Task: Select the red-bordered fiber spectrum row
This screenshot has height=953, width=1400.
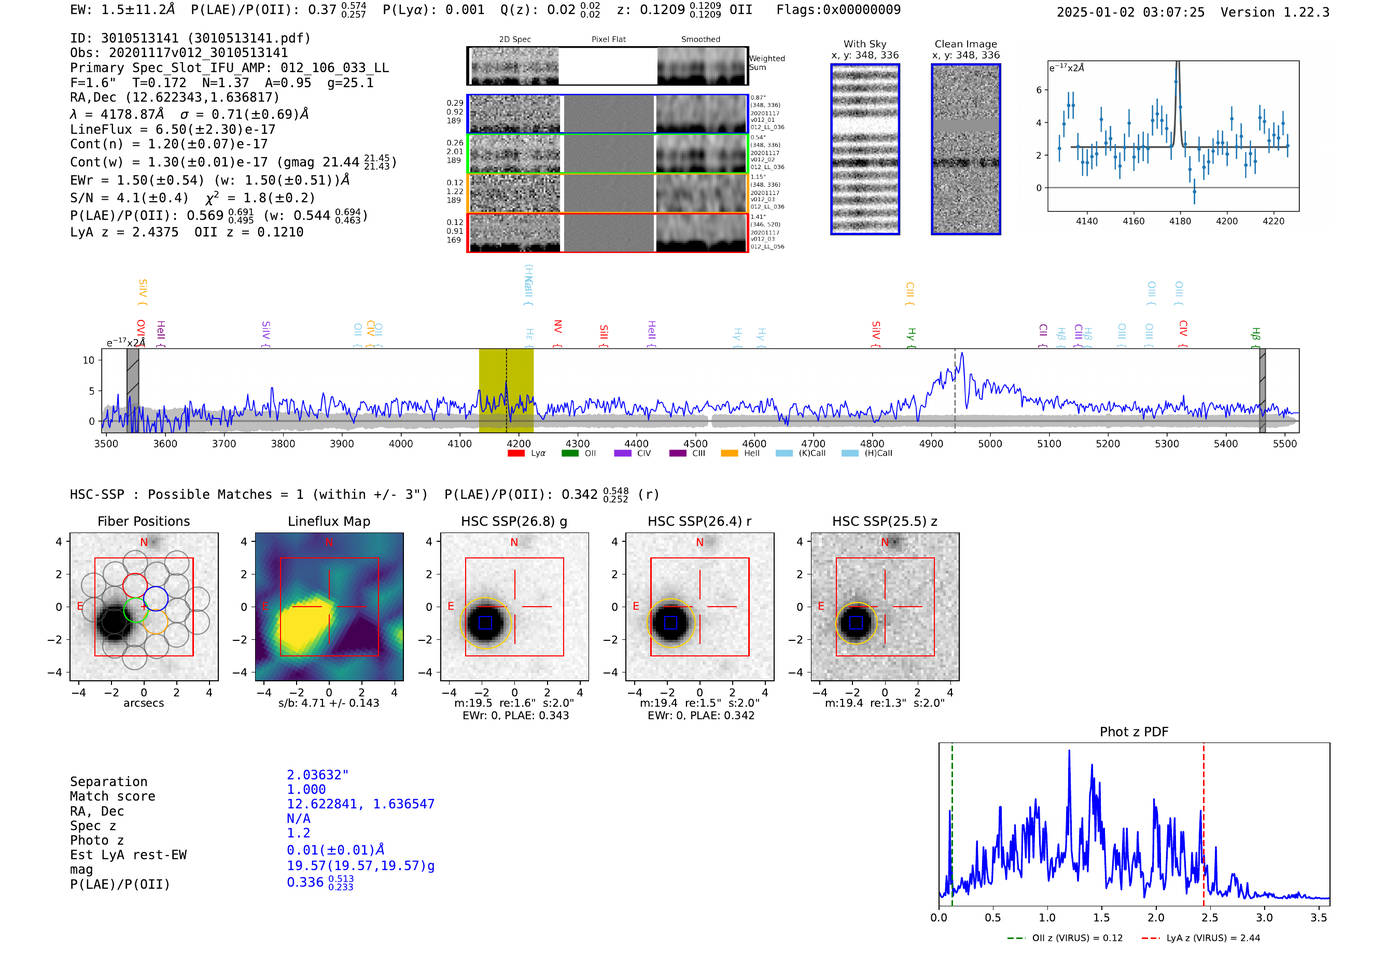Action: pyautogui.click(x=607, y=232)
